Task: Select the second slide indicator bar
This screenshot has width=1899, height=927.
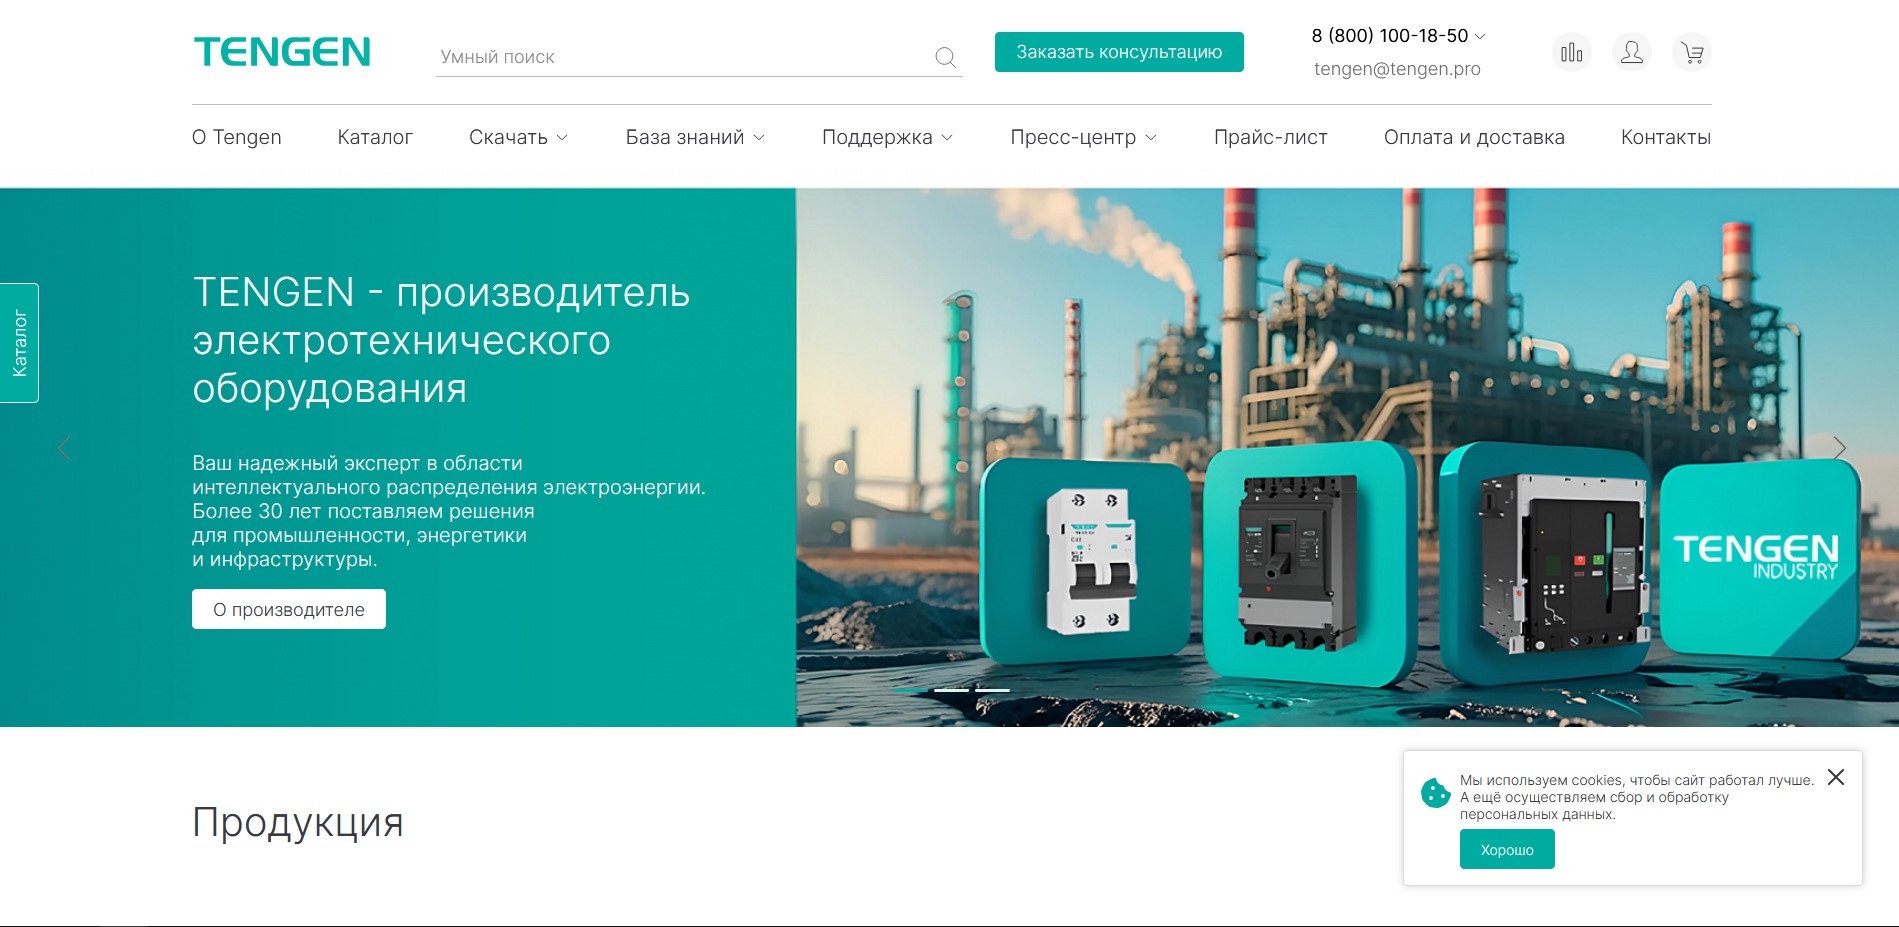Action: coord(951,690)
